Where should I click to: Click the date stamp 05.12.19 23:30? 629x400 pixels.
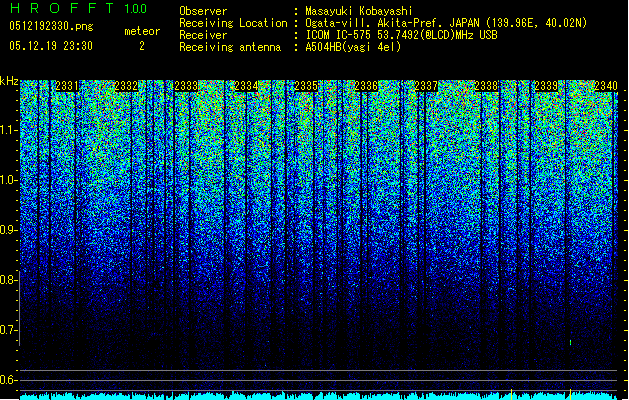(51, 46)
